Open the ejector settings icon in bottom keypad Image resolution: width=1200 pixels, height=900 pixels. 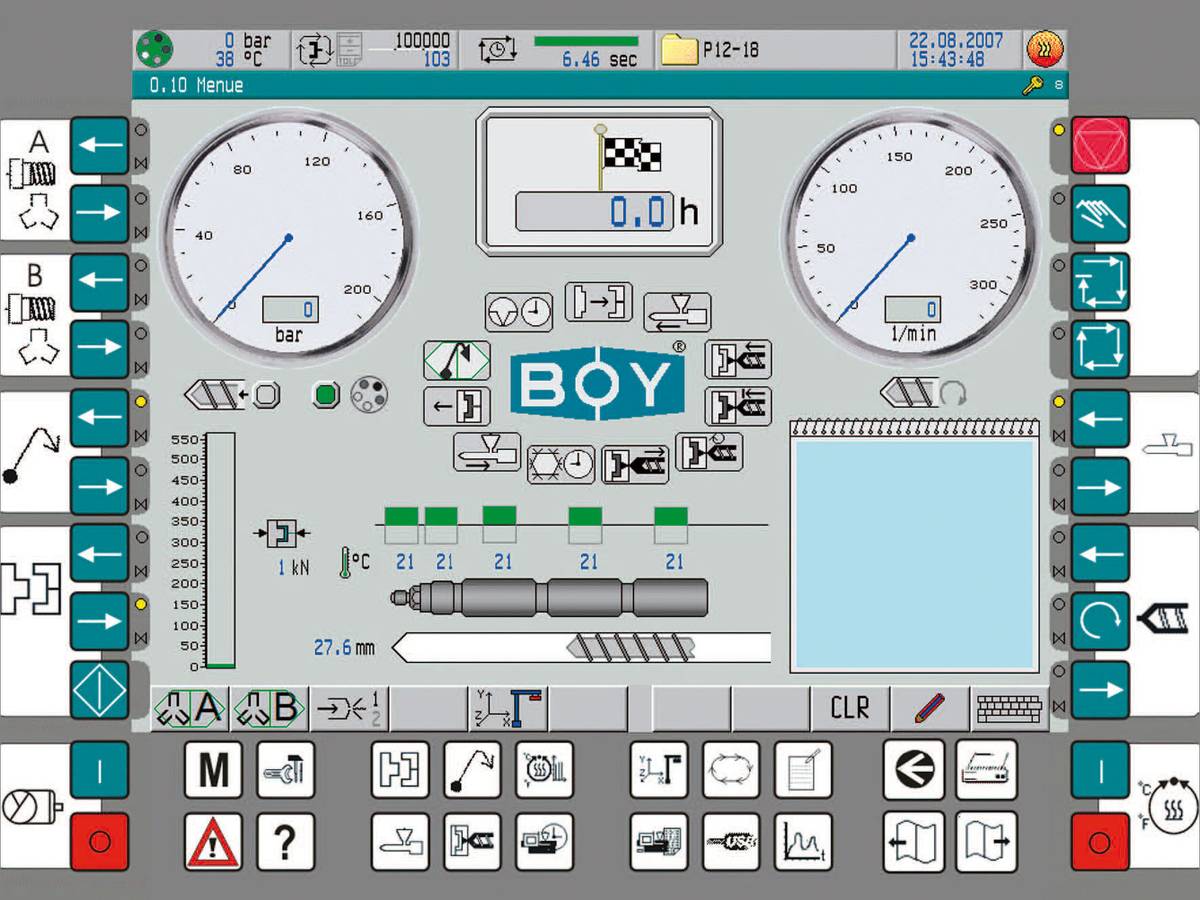click(x=472, y=770)
